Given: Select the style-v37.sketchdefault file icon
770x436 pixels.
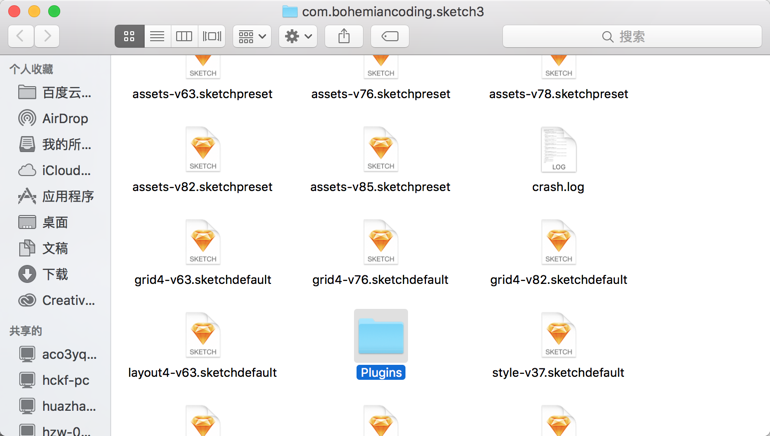Looking at the screenshot, I should click(x=558, y=335).
